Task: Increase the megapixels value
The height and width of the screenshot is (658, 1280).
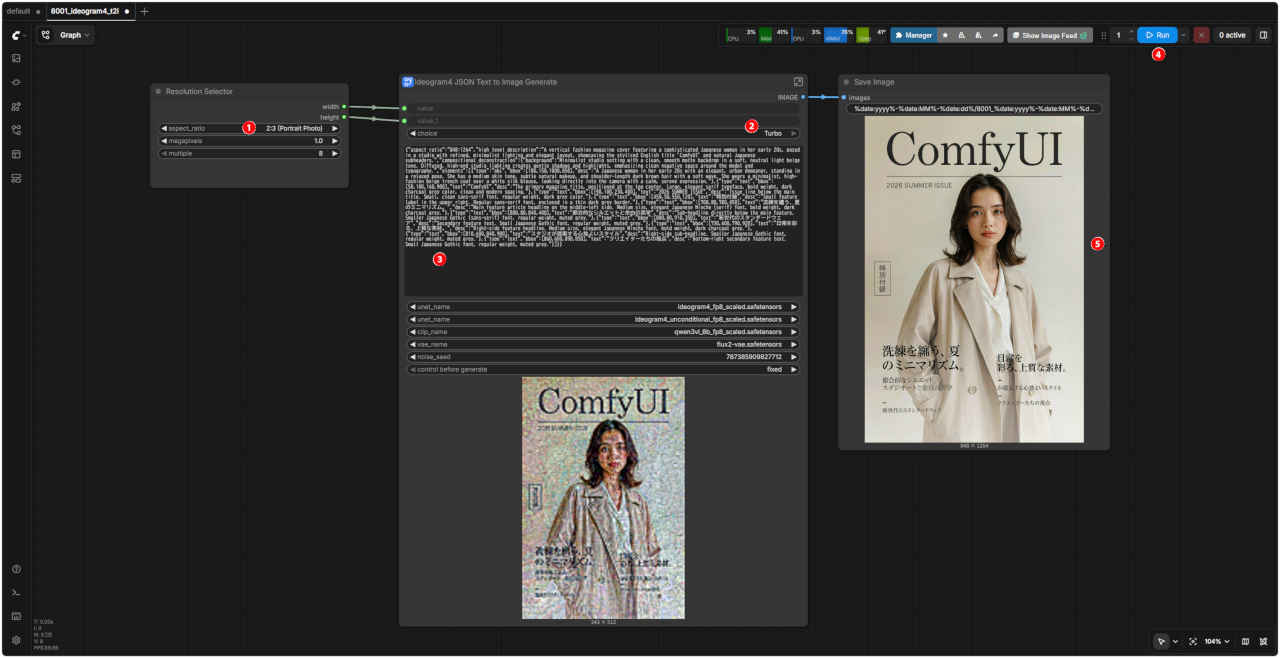Action: (335, 141)
